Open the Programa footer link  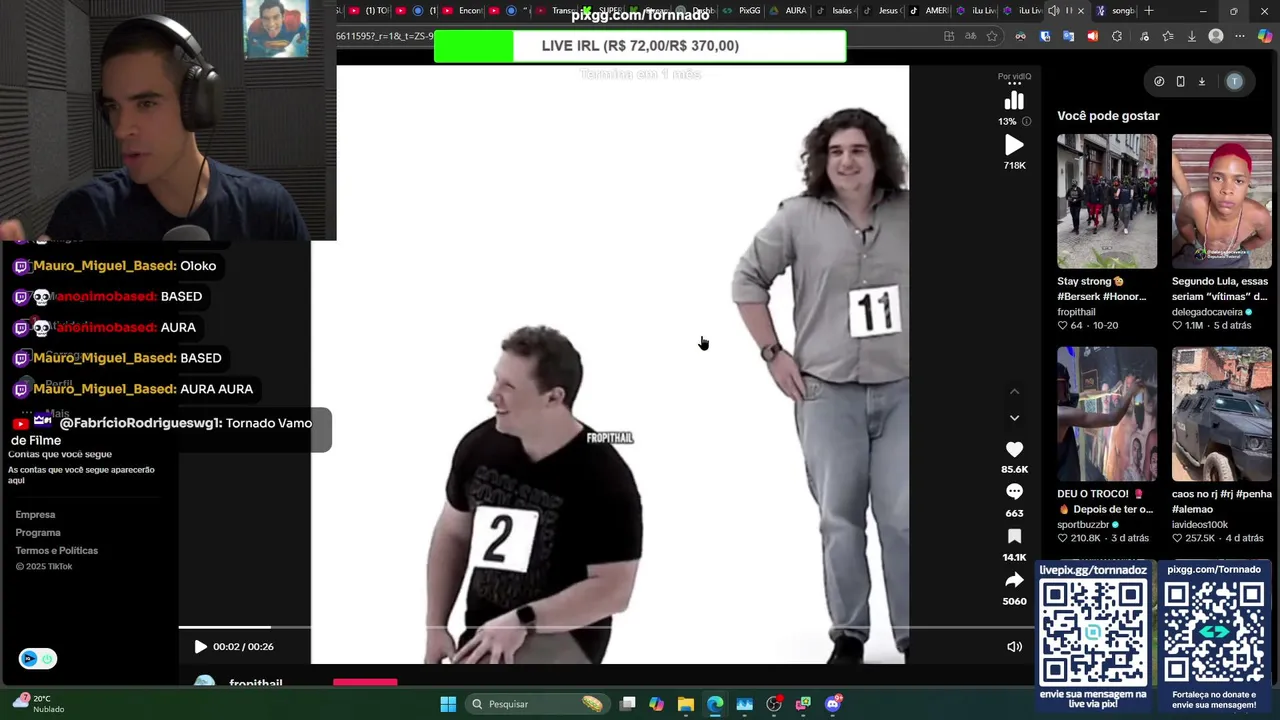point(38,533)
